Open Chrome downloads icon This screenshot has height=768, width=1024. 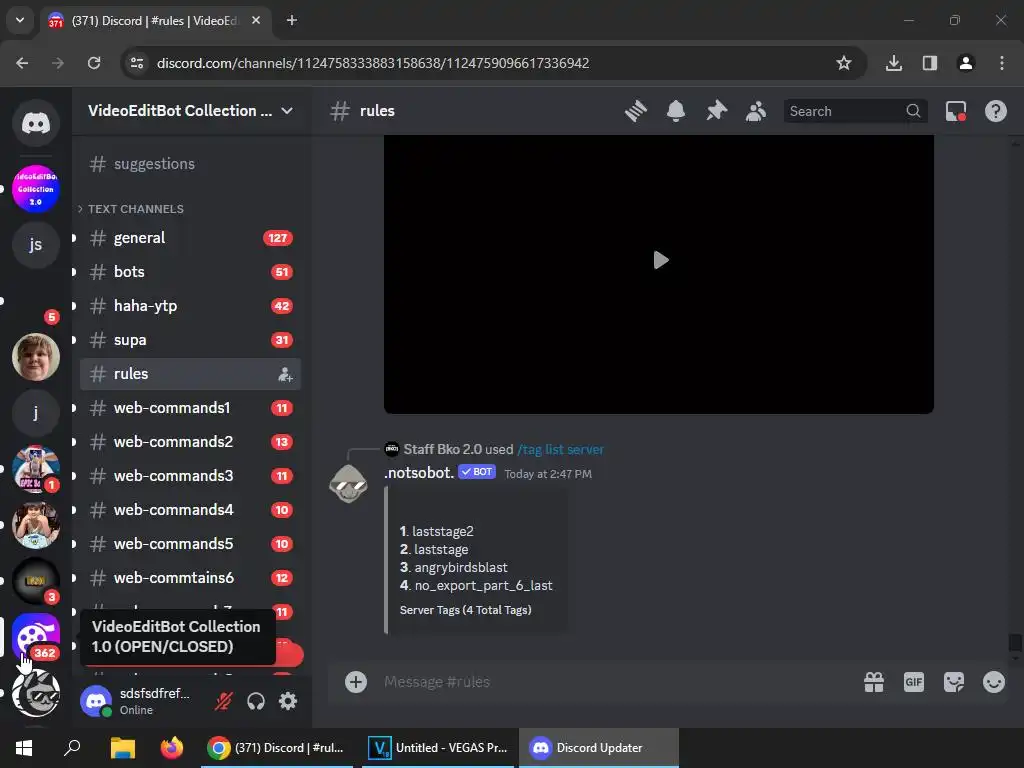tap(894, 63)
